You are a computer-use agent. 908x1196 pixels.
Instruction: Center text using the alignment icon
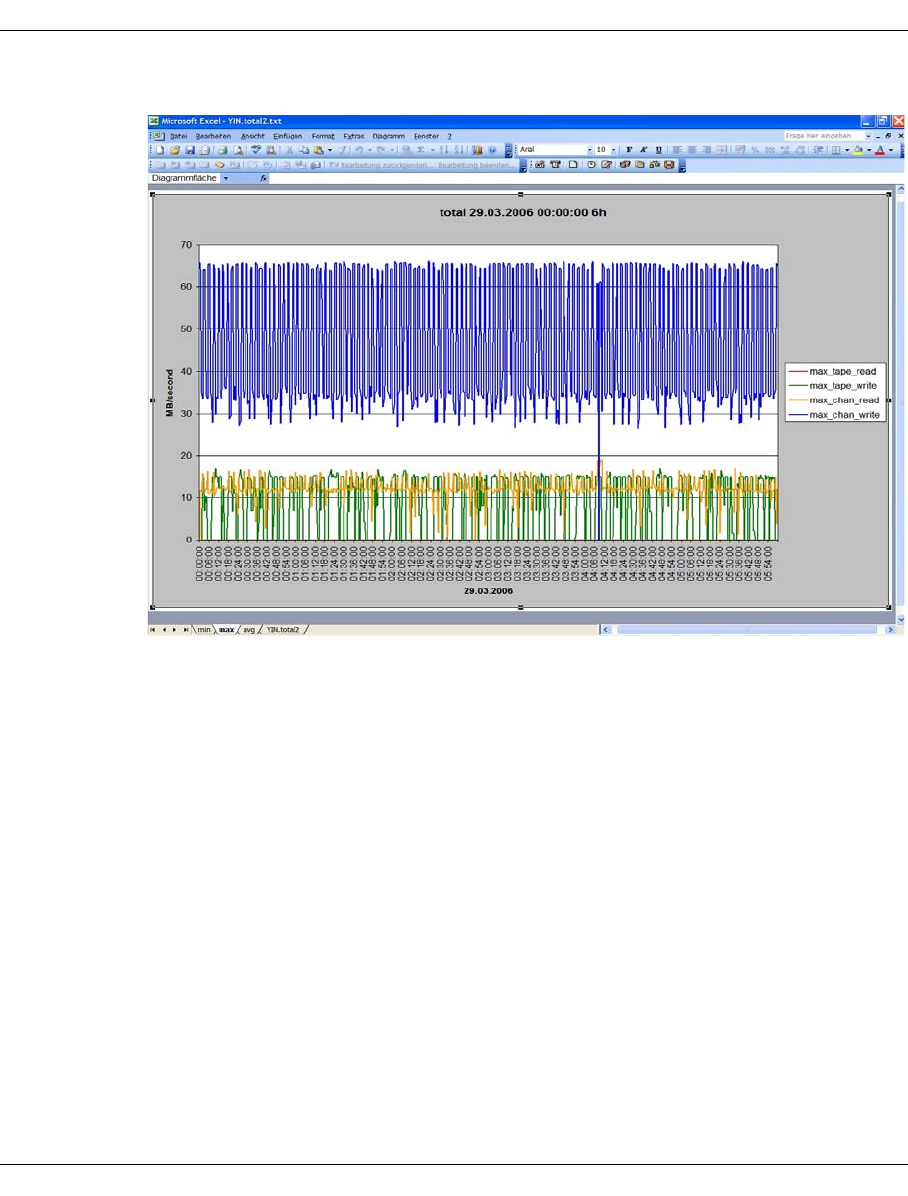pos(692,150)
